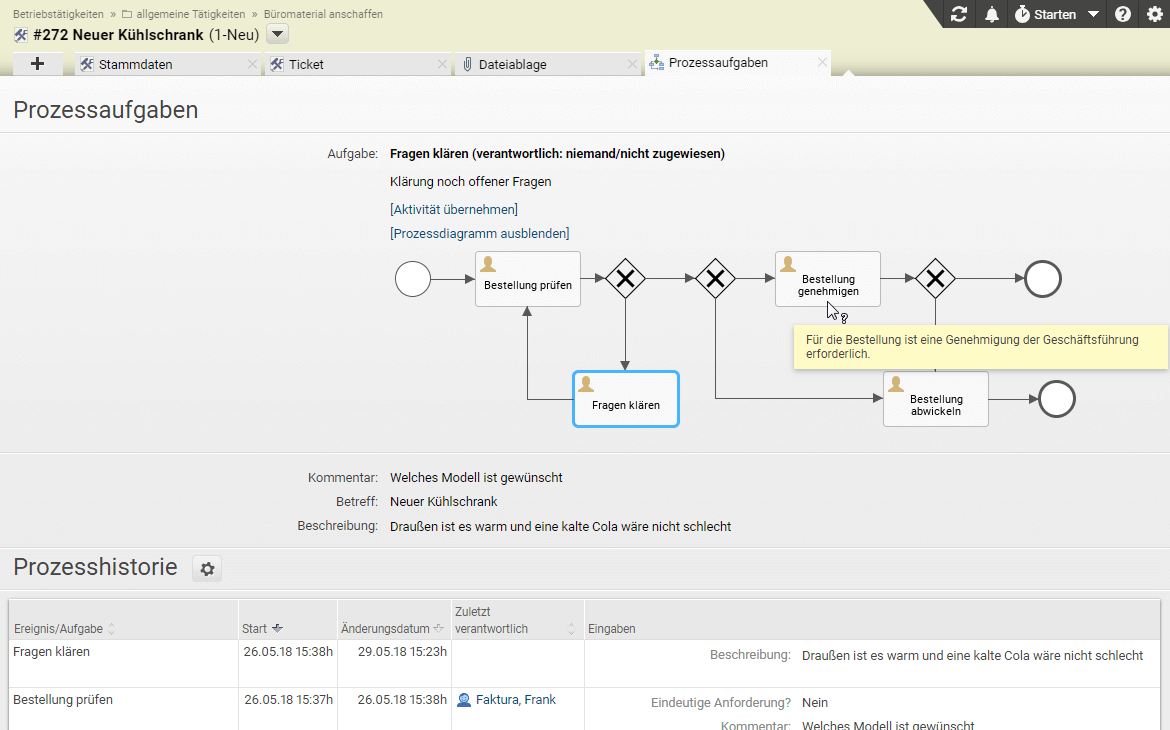Click Büromaterial anschaffen breadcrumb
The height and width of the screenshot is (730, 1170).
tap(323, 14)
